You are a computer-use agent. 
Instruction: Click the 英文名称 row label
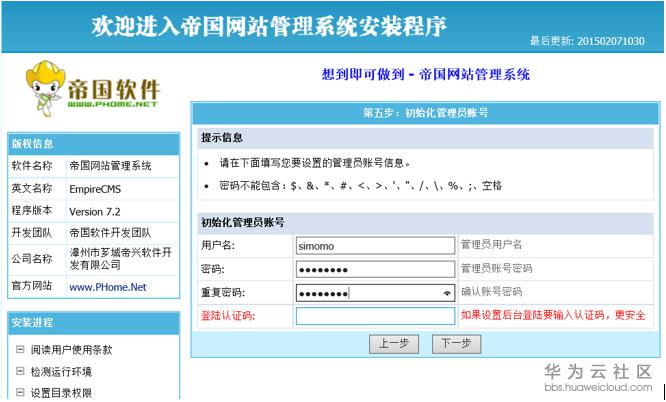32,189
